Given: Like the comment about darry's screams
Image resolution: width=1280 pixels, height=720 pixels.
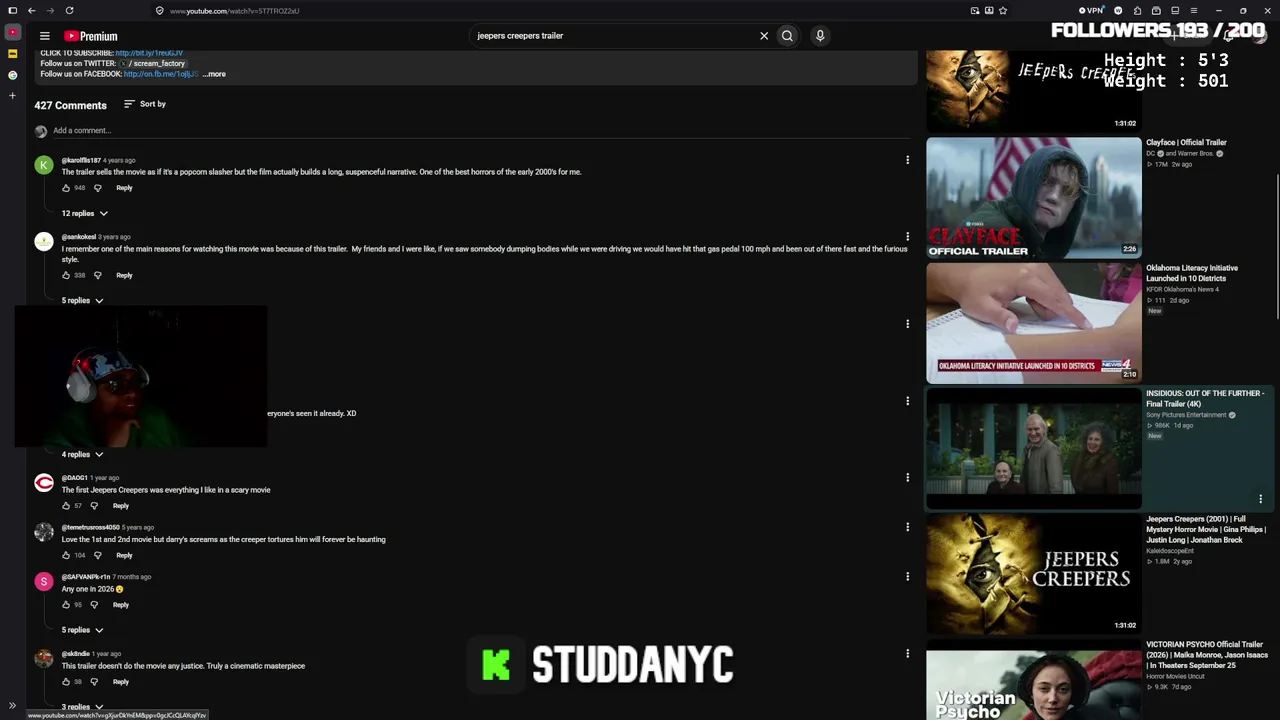Looking at the screenshot, I should point(66,555).
